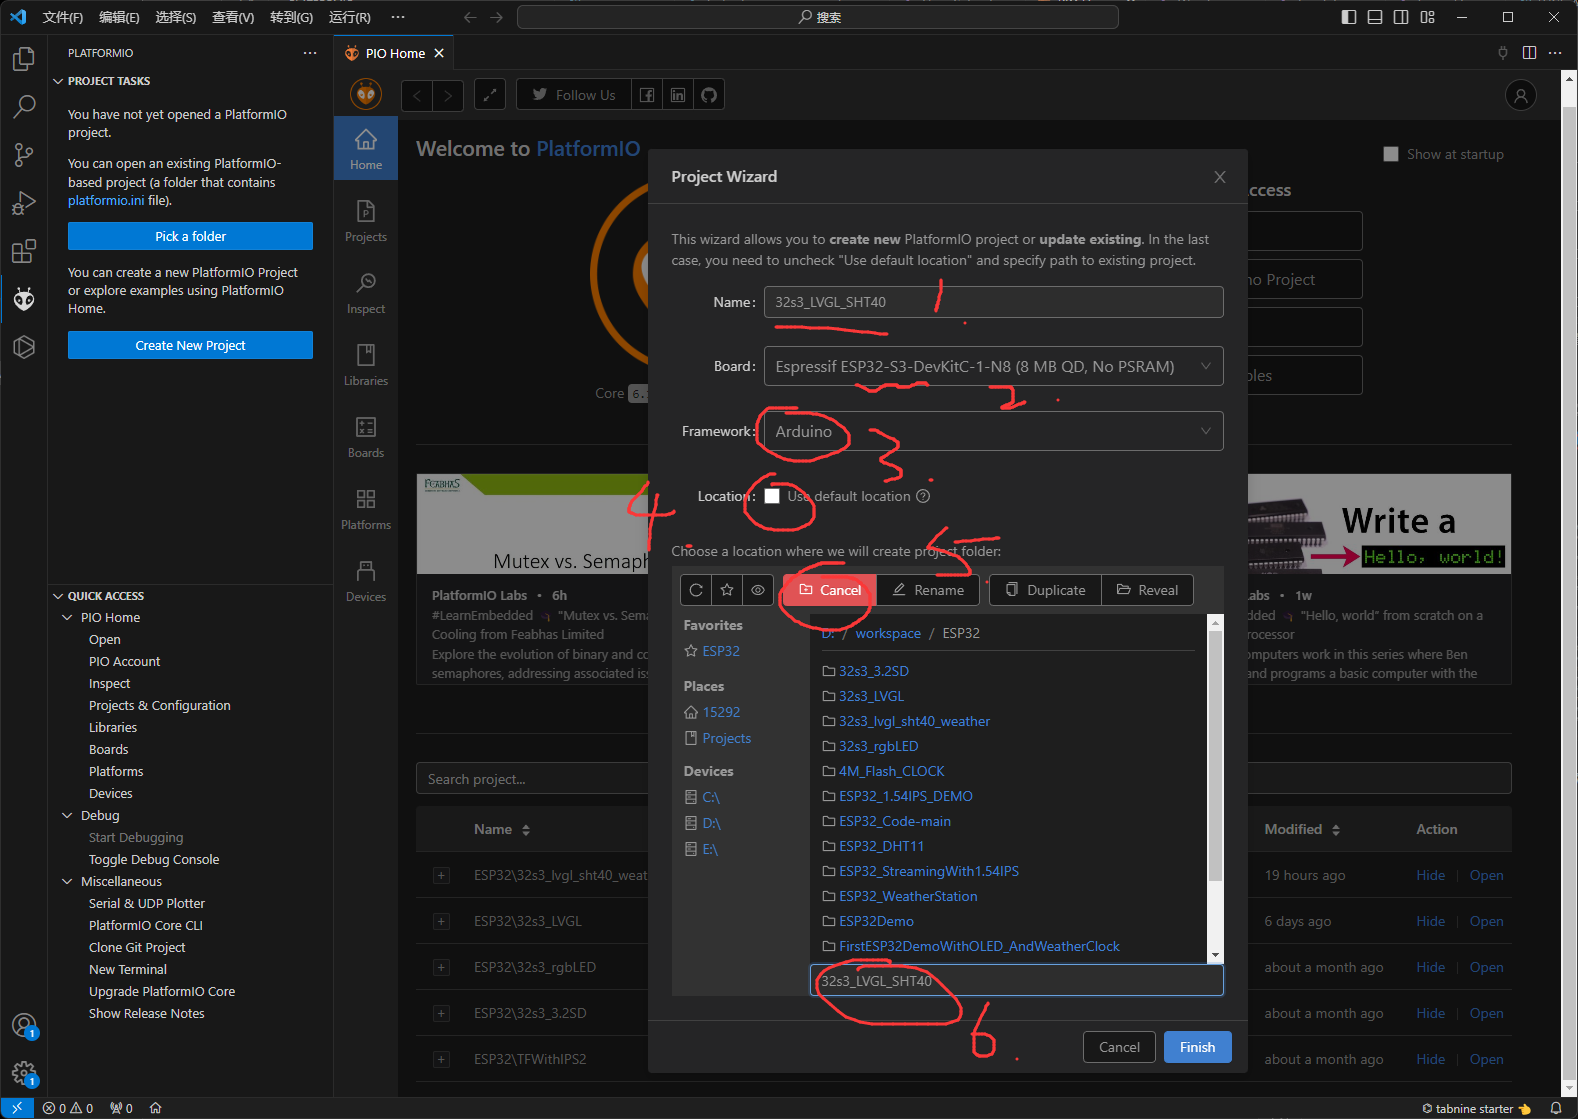Open notifications bell in status bar
This screenshot has width=1578, height=1119.
pyautogui.click(x=1555, y=1108)
